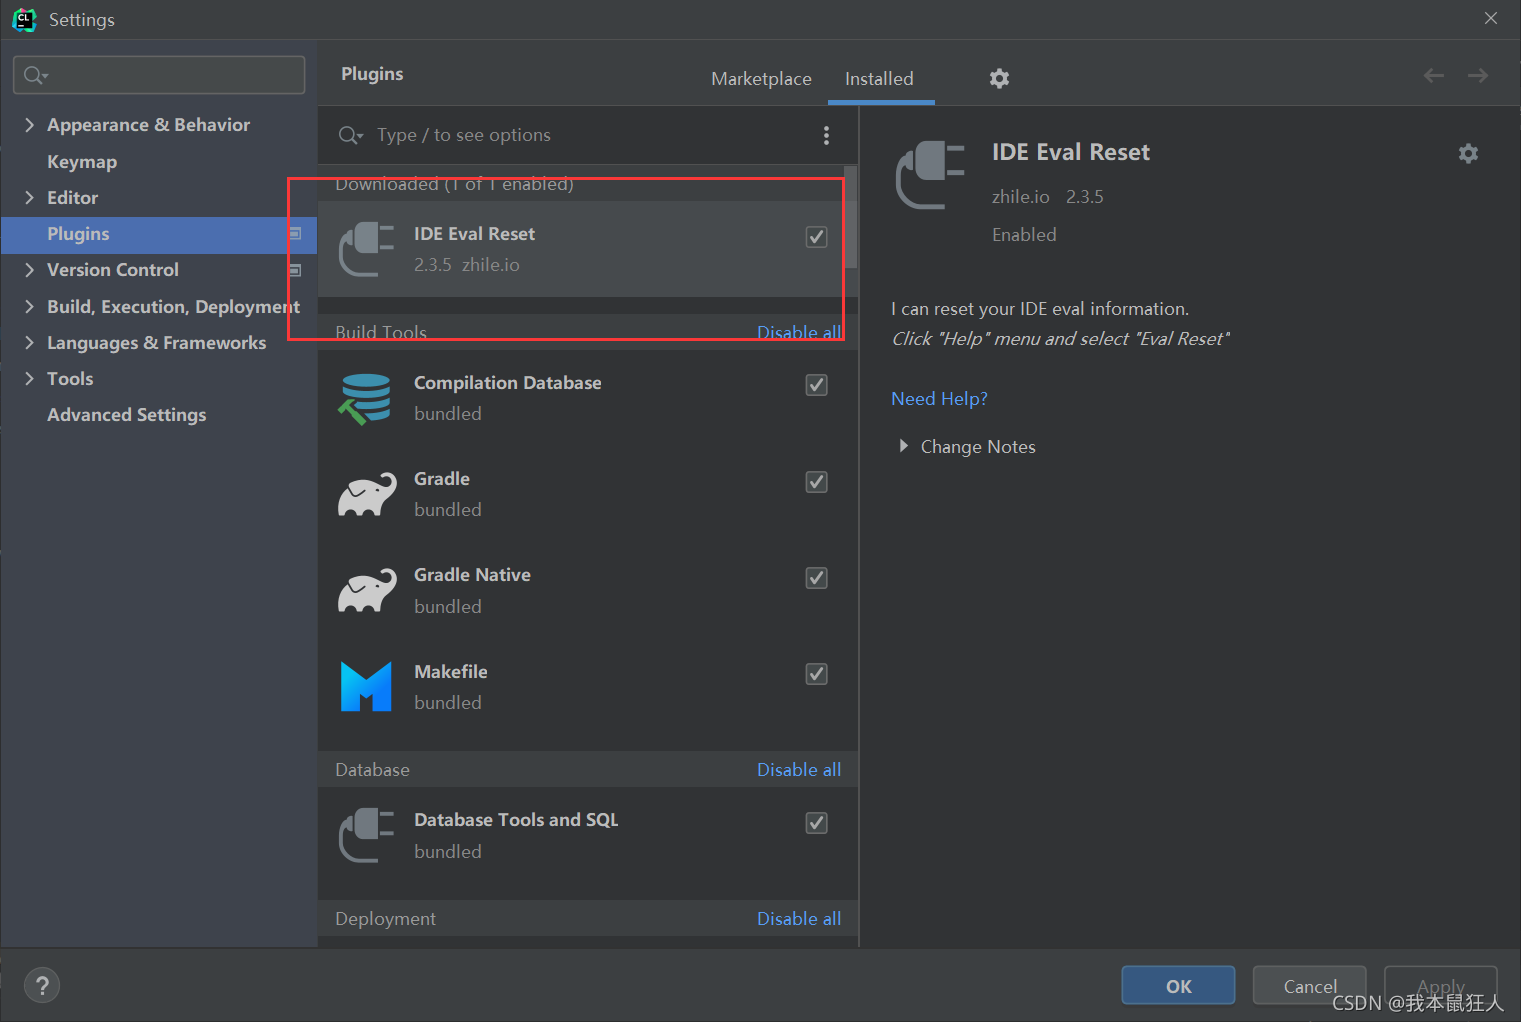This screenshot has width=1521, height=1022.
Task: Open the Need Help? link
Action: coord(939,399)
